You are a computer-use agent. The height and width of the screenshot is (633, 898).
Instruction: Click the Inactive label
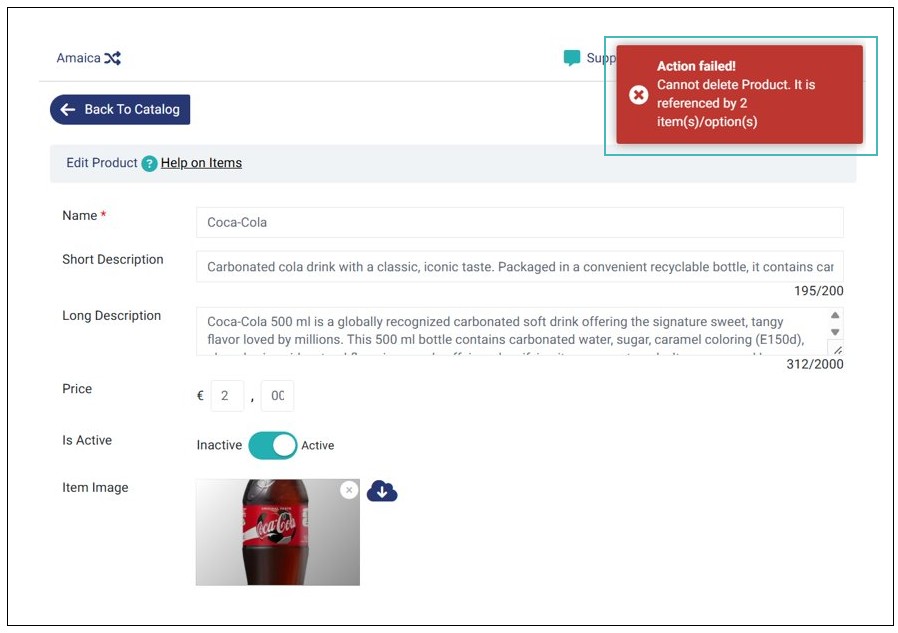(219, 445)
